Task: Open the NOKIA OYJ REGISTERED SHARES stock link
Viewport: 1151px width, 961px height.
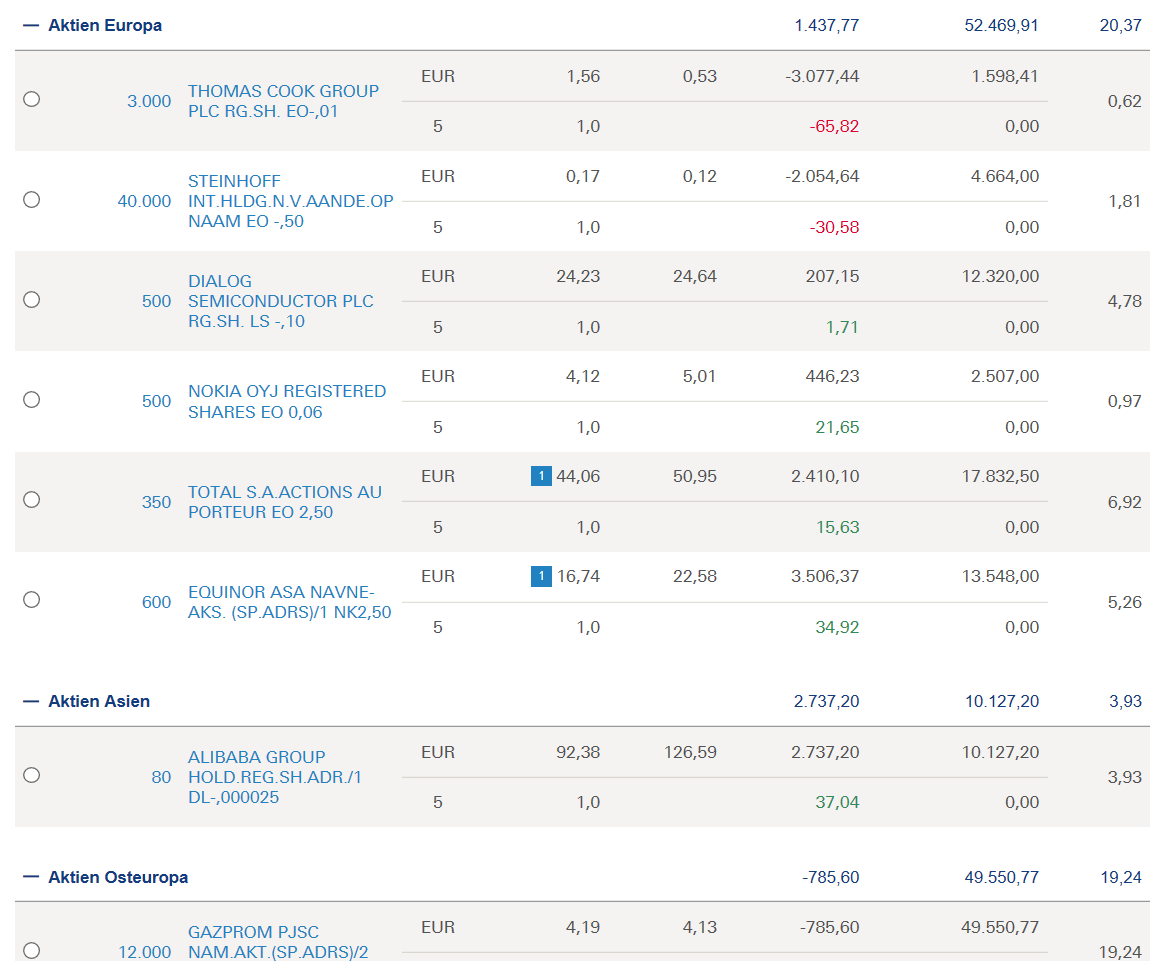Action: pos(287,399)
